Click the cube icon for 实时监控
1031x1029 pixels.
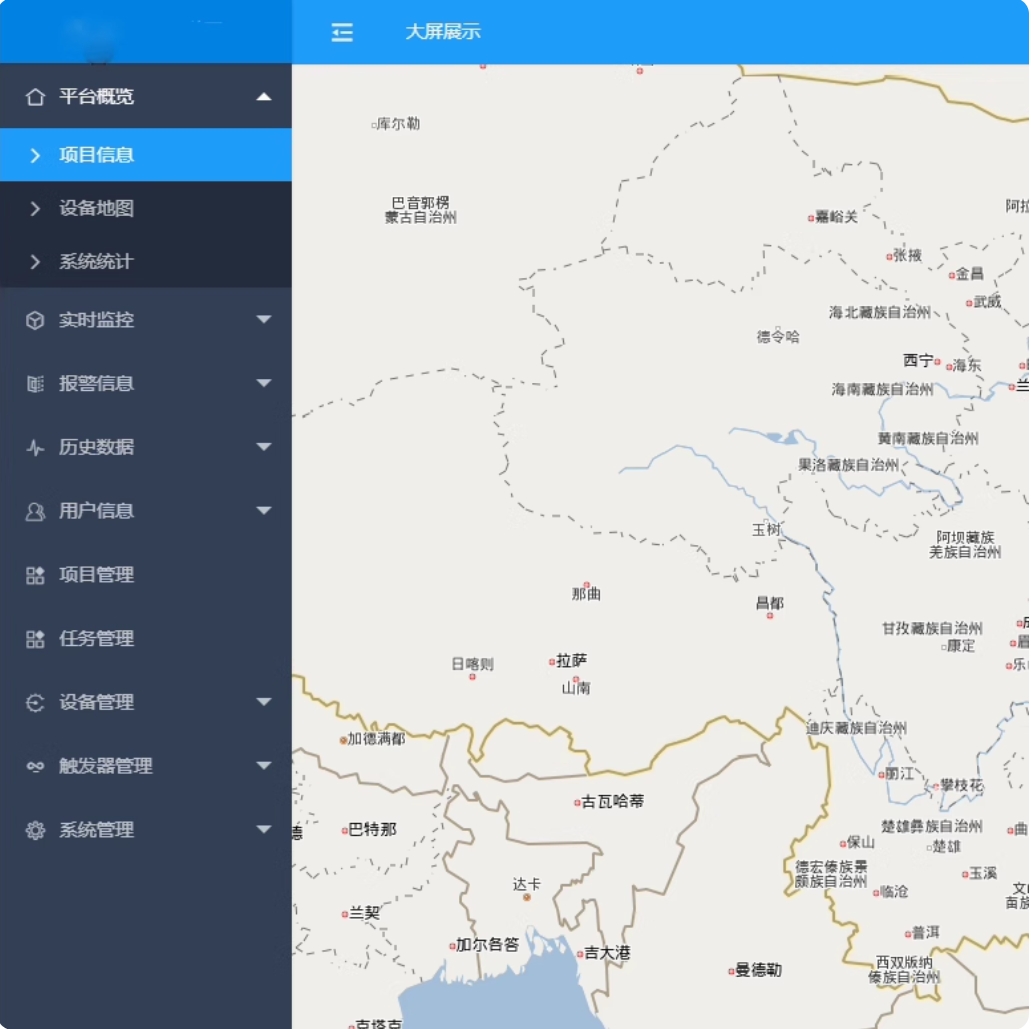(x=35, y=320)
